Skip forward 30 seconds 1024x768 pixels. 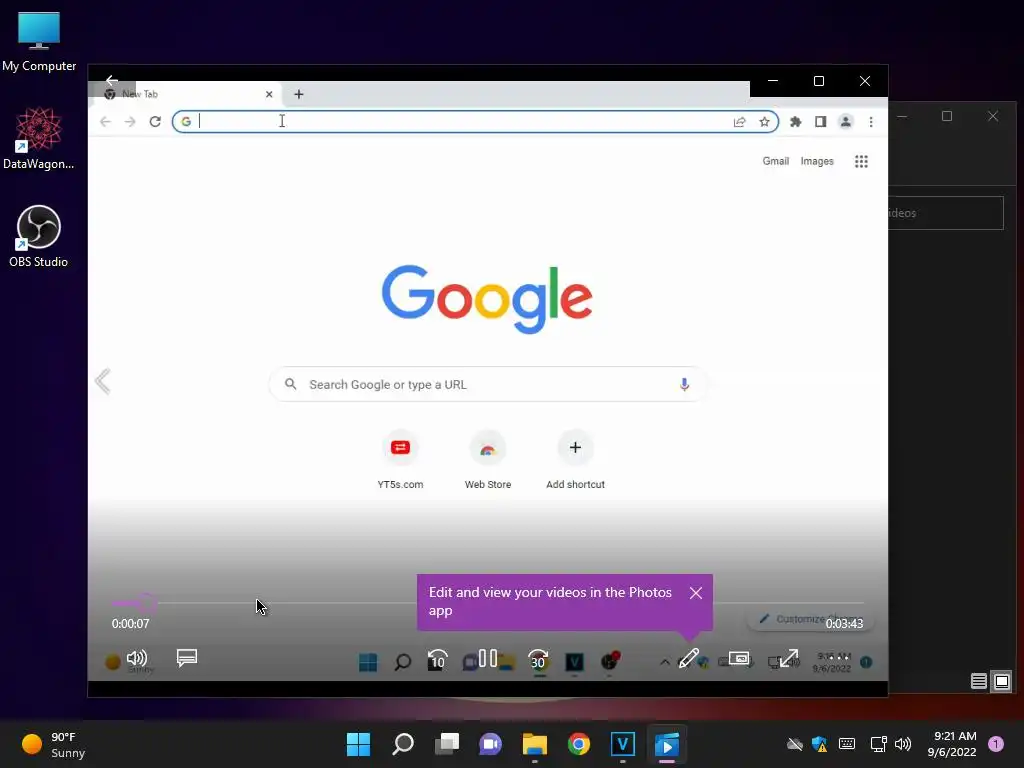point(538,660)
